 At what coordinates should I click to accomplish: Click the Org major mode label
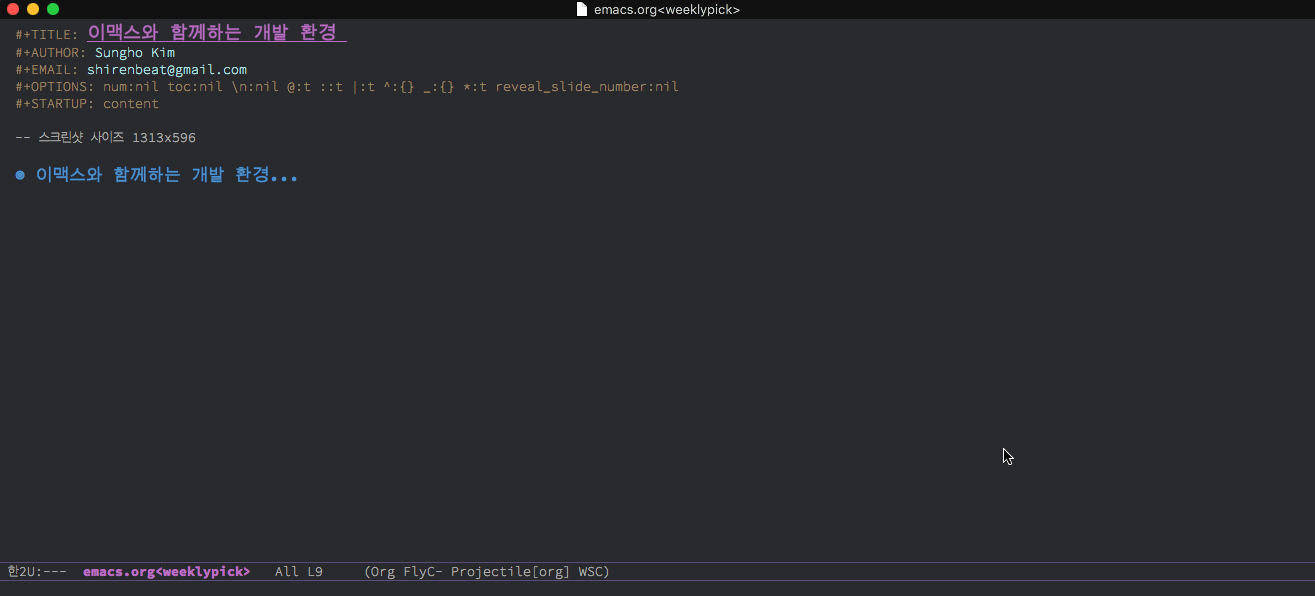[x=383, y=571]
